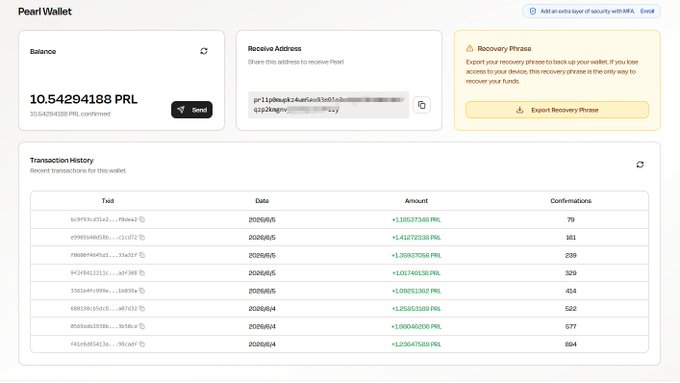Click the 239 confirmations cell
Screen dimensions: 680x383
pyautogui.click(x=571, y=255)
